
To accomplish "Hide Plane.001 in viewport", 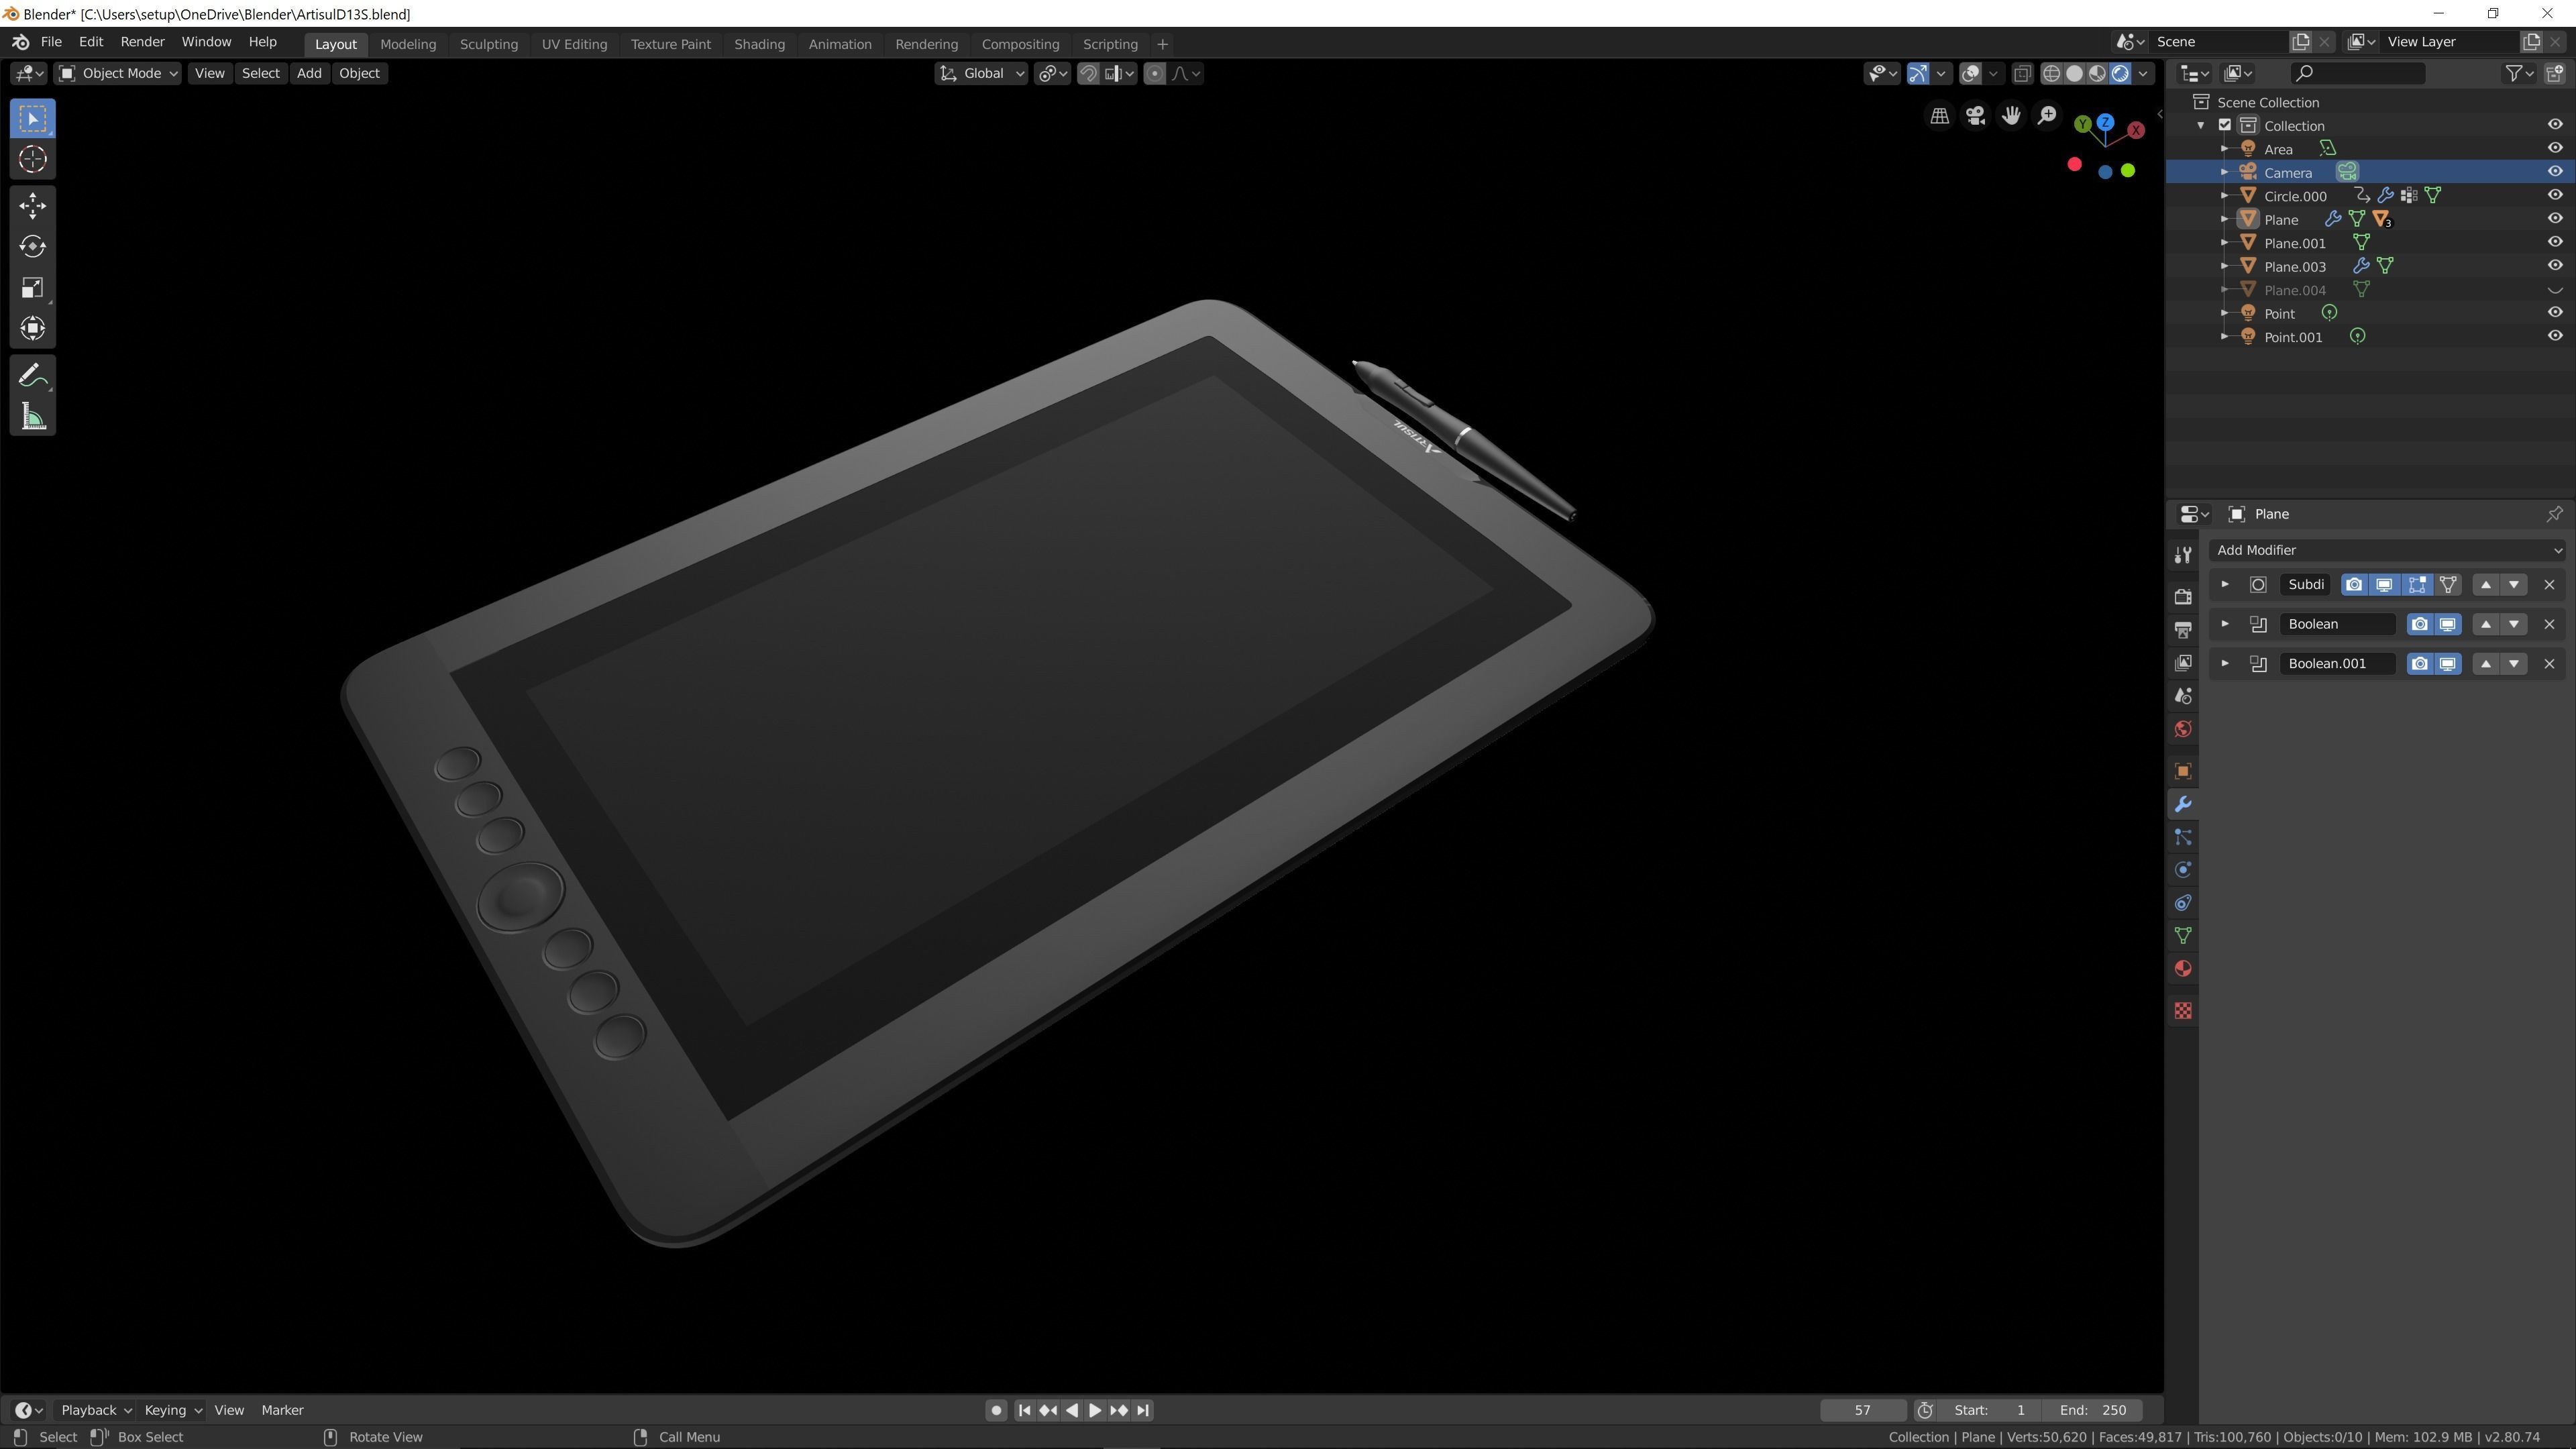I will coord(2555,242).
